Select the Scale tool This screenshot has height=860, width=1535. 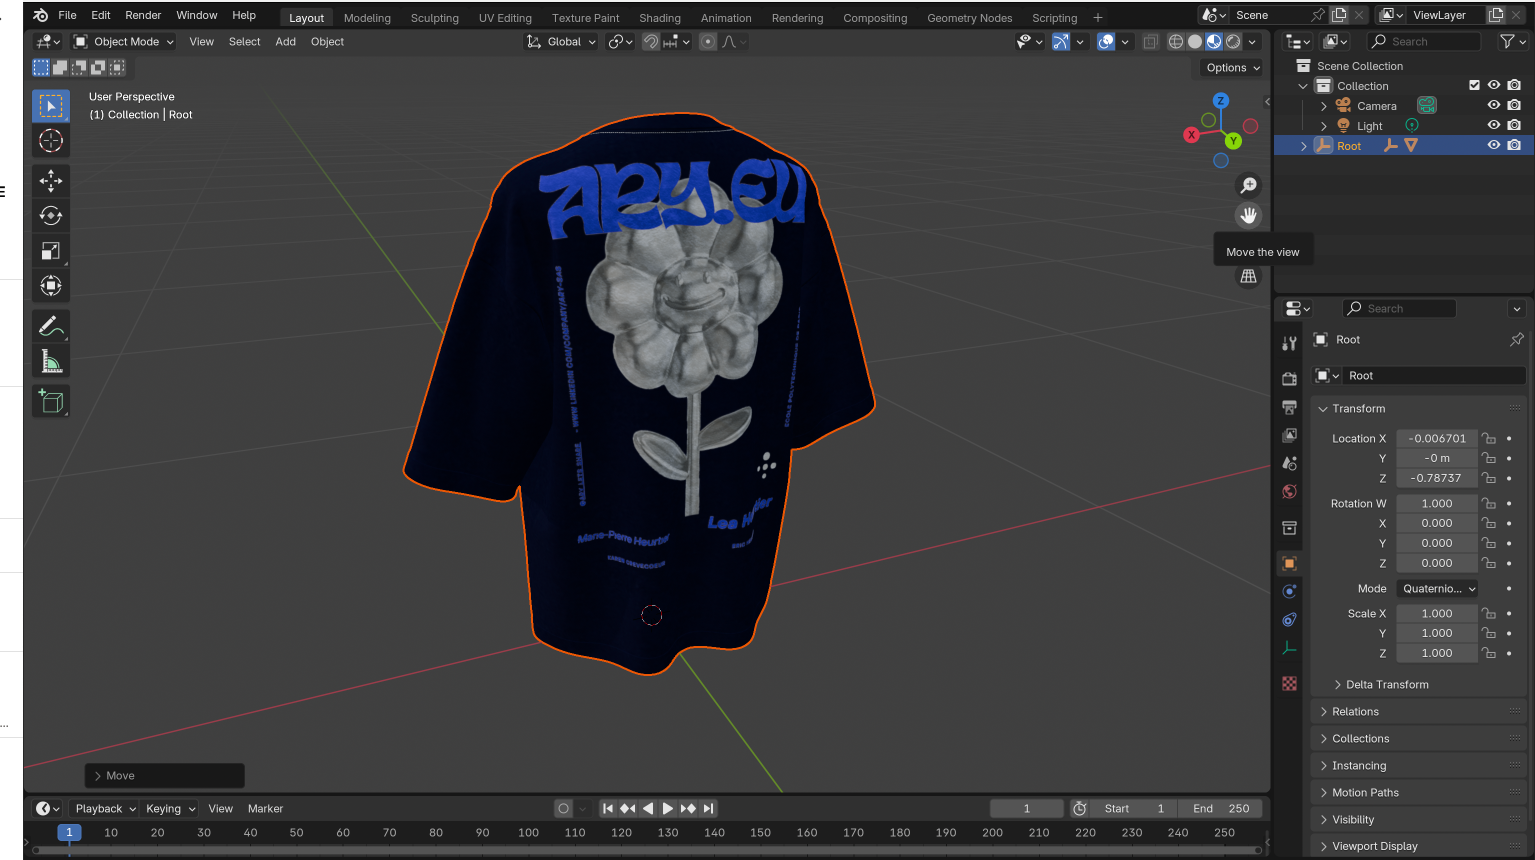51,251
